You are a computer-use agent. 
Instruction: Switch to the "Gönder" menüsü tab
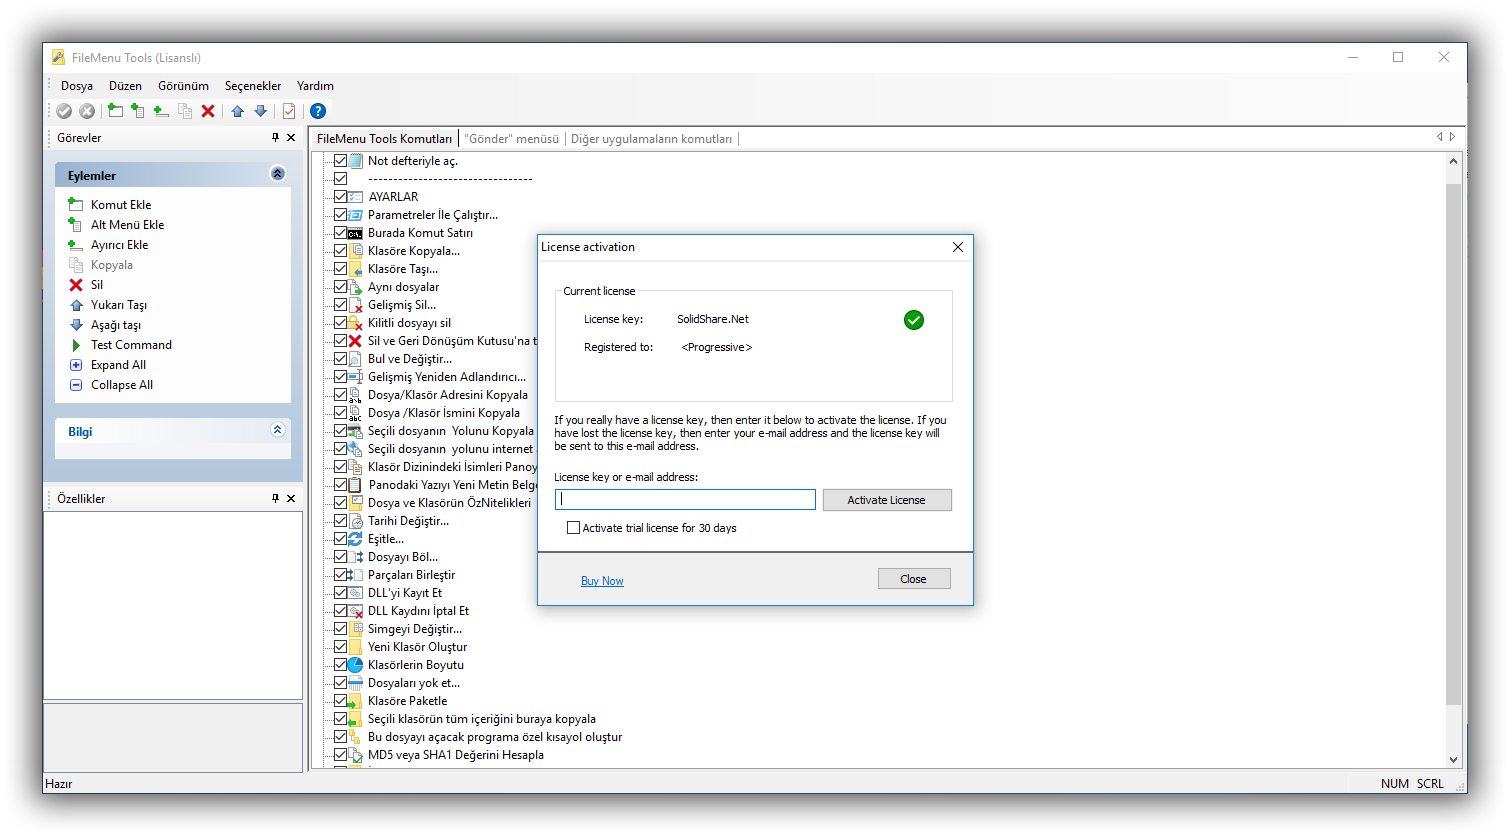pyautogui.click(x=512, y=139)
